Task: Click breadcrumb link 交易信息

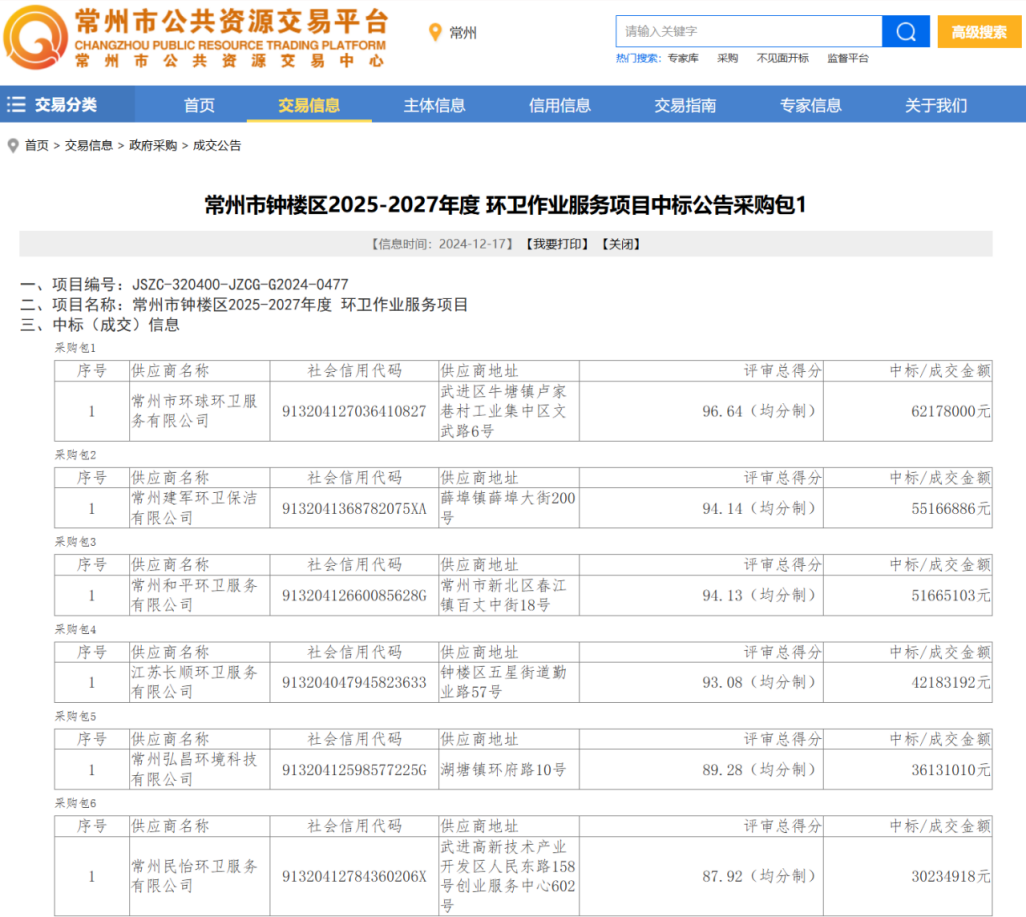Action: point(88,145)
